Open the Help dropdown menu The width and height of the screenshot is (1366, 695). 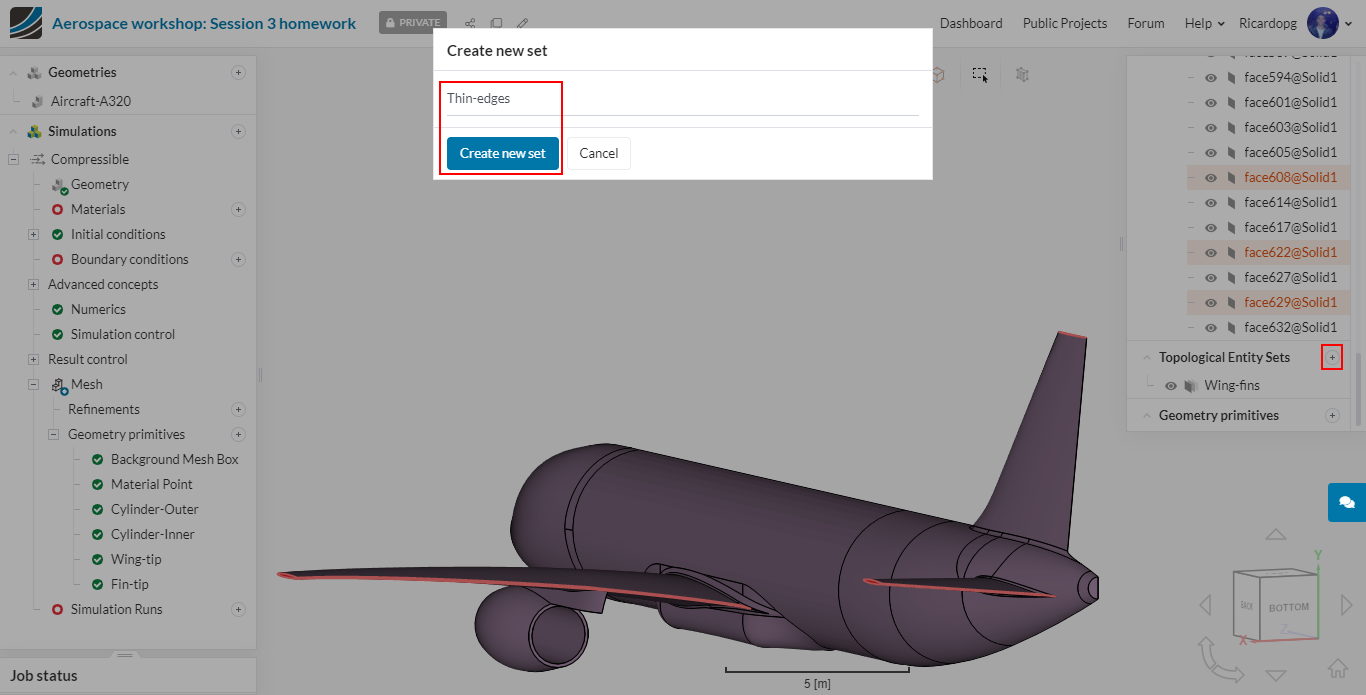click(x=1205, y=23)
